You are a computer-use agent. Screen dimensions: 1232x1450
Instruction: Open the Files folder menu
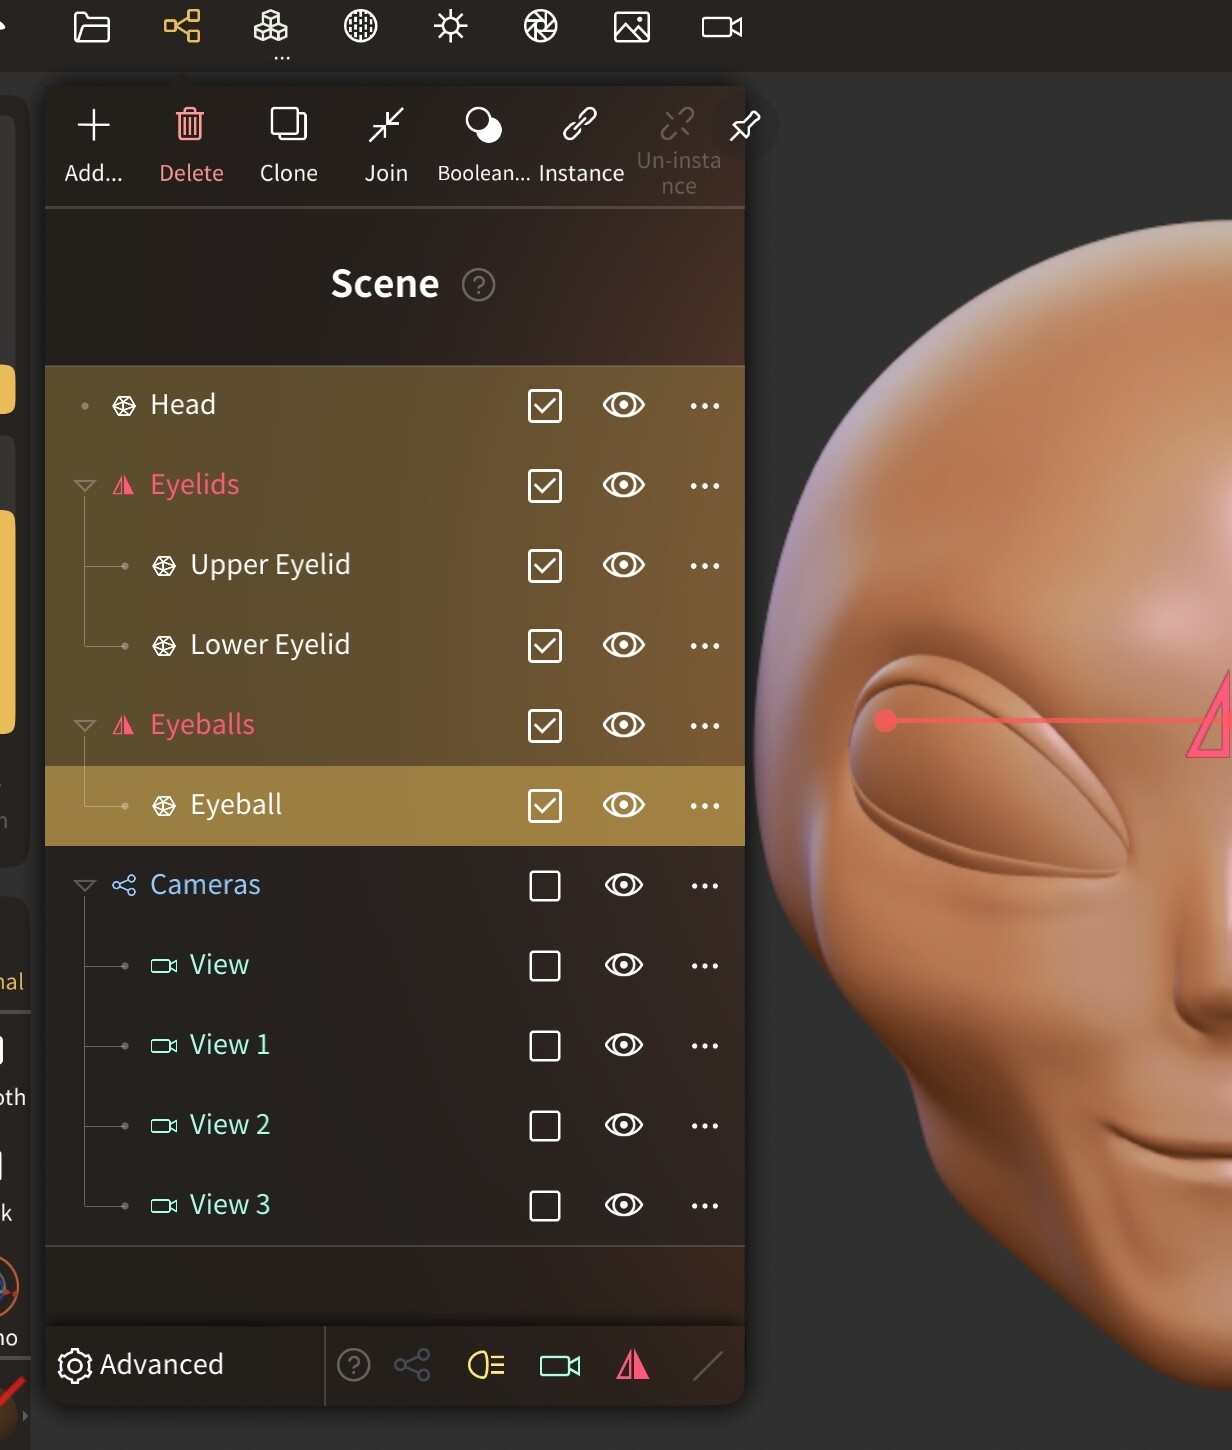[x=91, y=27]
